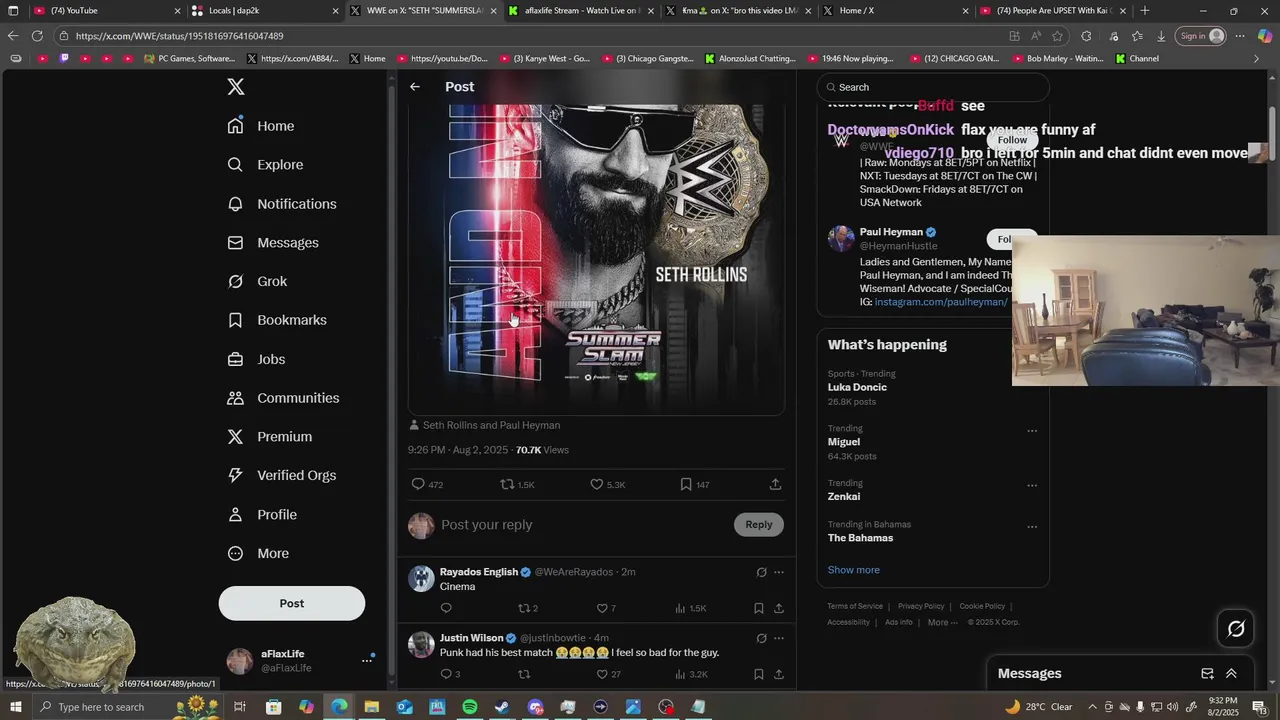1280x720 pixels.
Task: Share the Rayados English comment
Action: coord(778,608)
